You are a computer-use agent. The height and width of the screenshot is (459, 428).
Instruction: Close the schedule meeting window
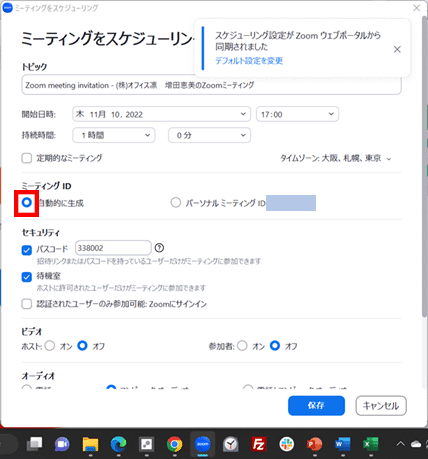pyautogui.click(x=417, y=8)
